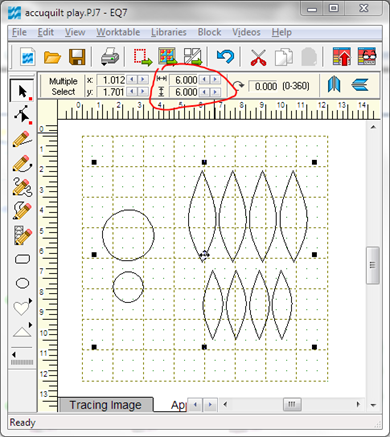Click the horizontal scrollbar right arrow
The image size is (390, 437).
point(358,404)
